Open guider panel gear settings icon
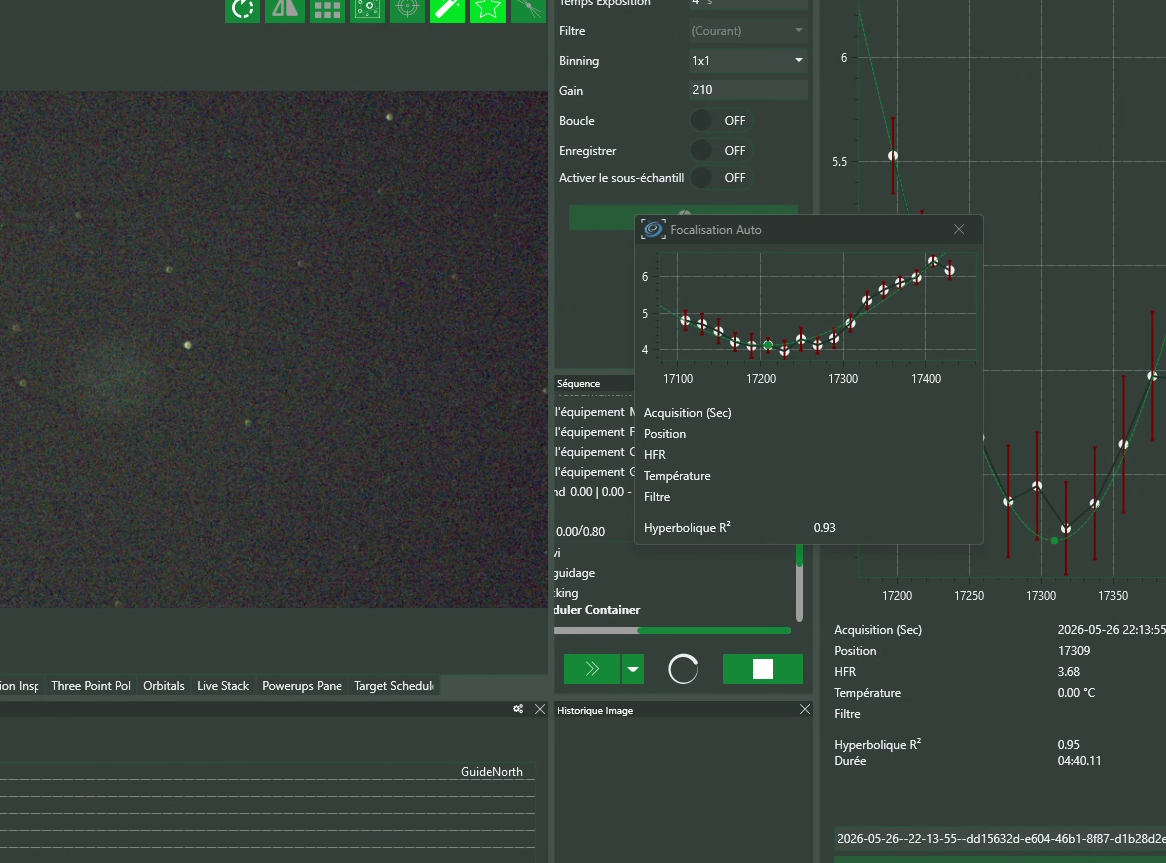This screenshot has width=1166, height=863. pyautogui.click(x=518, y=709)
